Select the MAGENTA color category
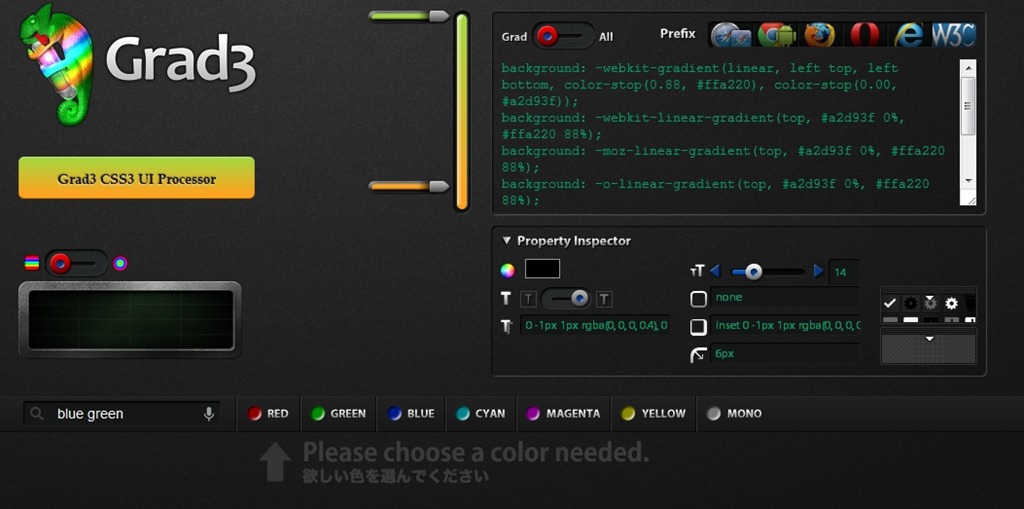This screenshot has height=509, width=1024. pyautogui.click(x=563, y=414)
